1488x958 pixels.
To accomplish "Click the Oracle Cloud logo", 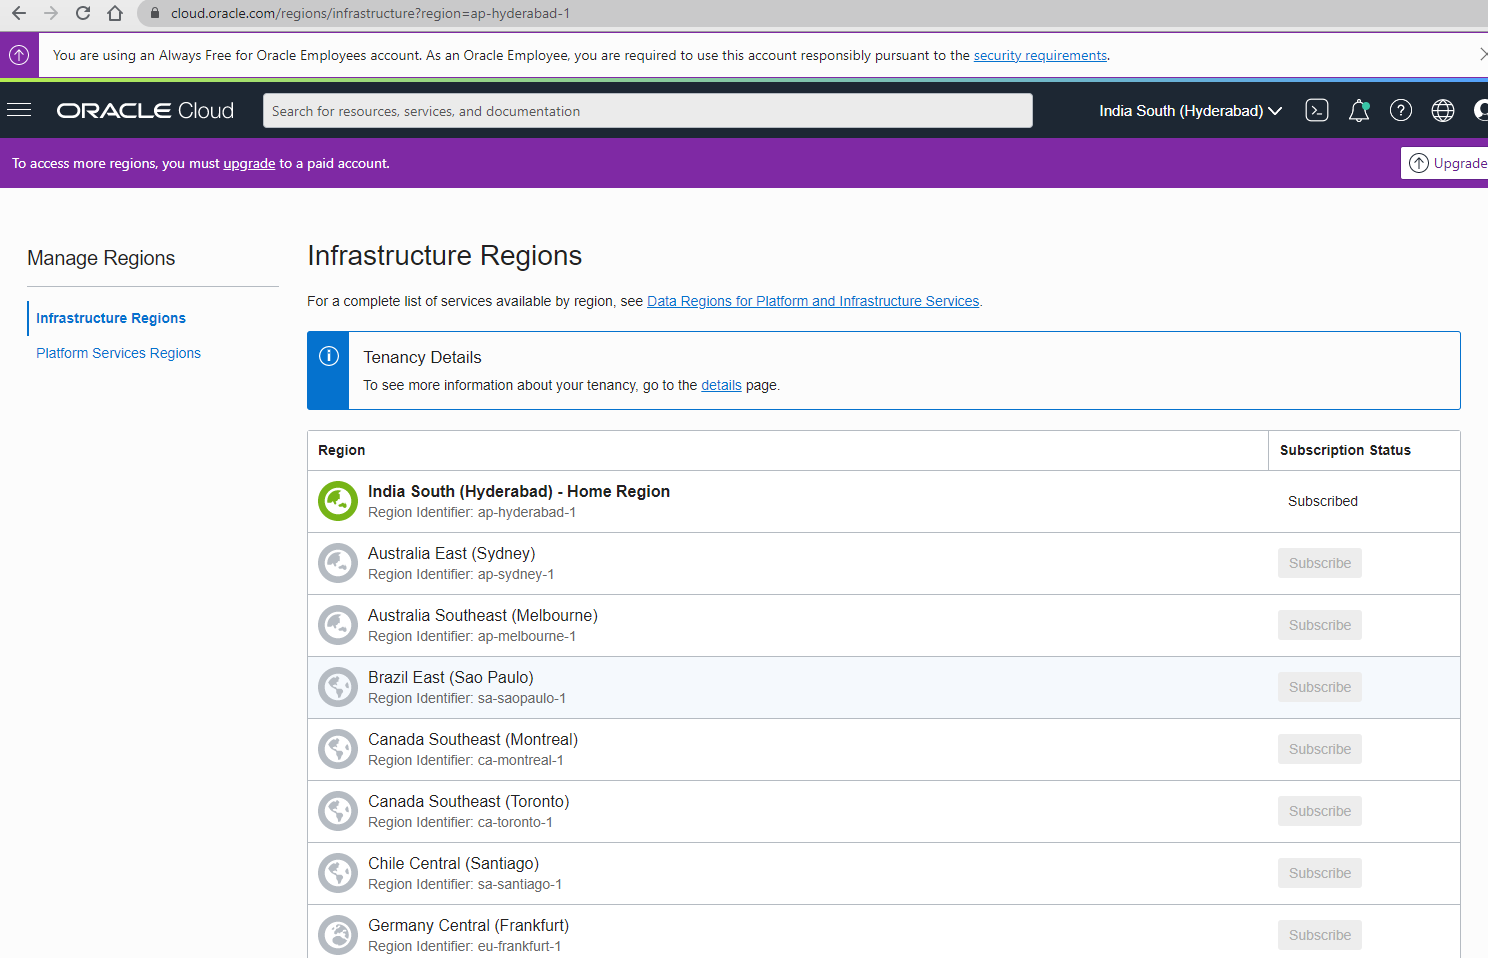I will pyautogui.click(x=145, y=111).
